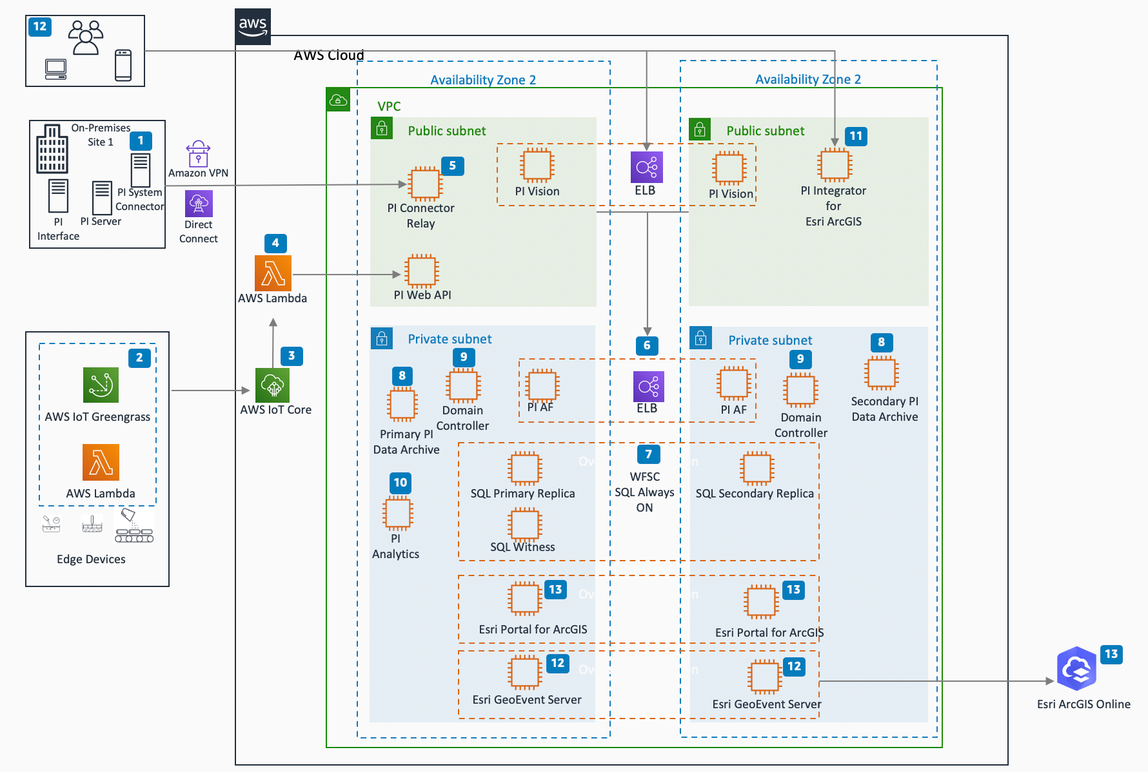Click Esri Portal icon below SQL Secondary Replica
The image size is (1148, 772).
point(761,603)
